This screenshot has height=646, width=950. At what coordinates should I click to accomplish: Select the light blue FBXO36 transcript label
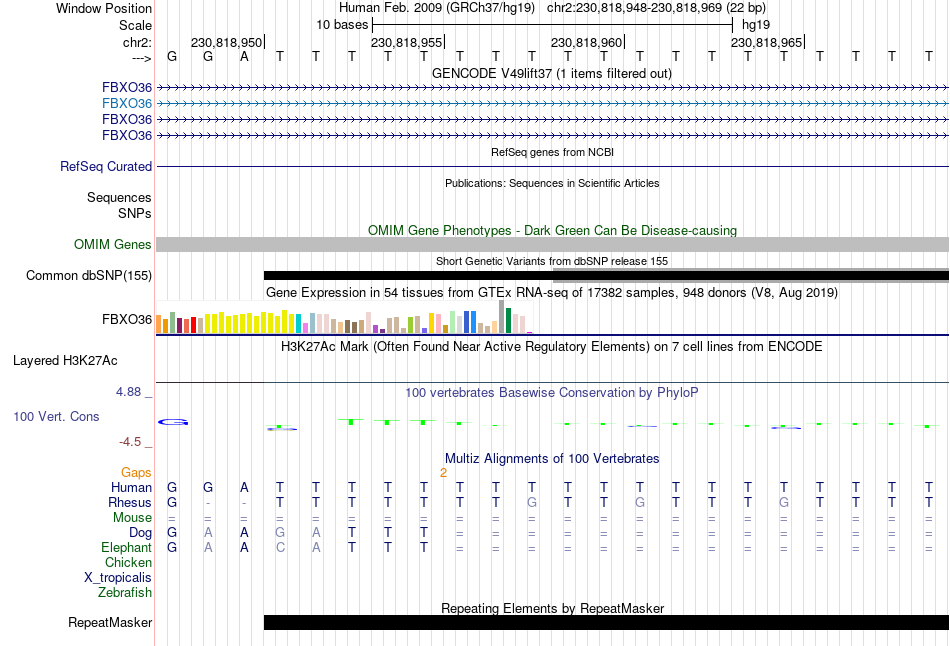(x=127, y=104)
